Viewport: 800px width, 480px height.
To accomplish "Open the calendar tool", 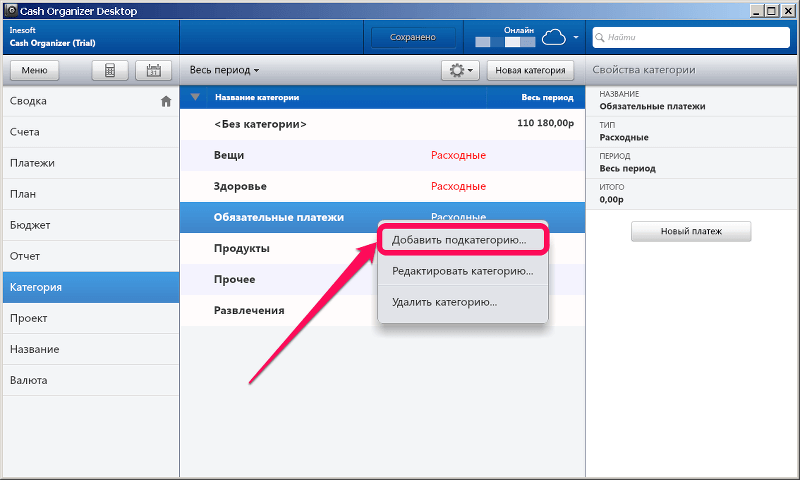I will (x=154, y=70).
